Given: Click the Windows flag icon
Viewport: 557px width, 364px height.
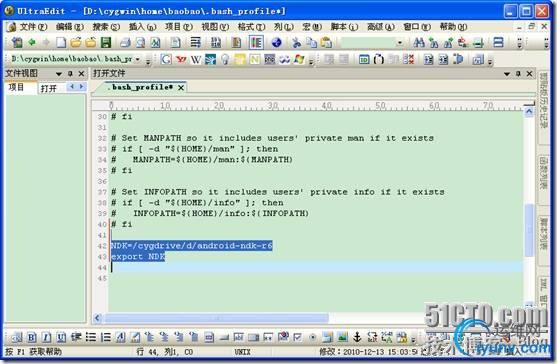Looking at the screenshot, I should point(299,59).
